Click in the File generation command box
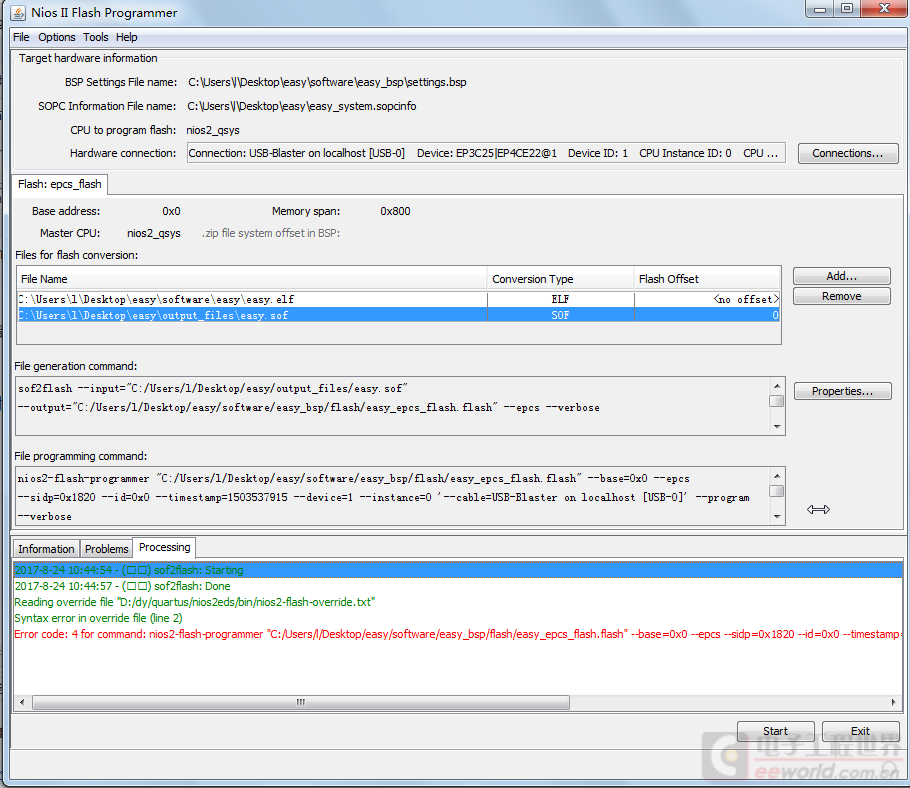The width and height of the screenshot is (910, 788). pos(393,406)
